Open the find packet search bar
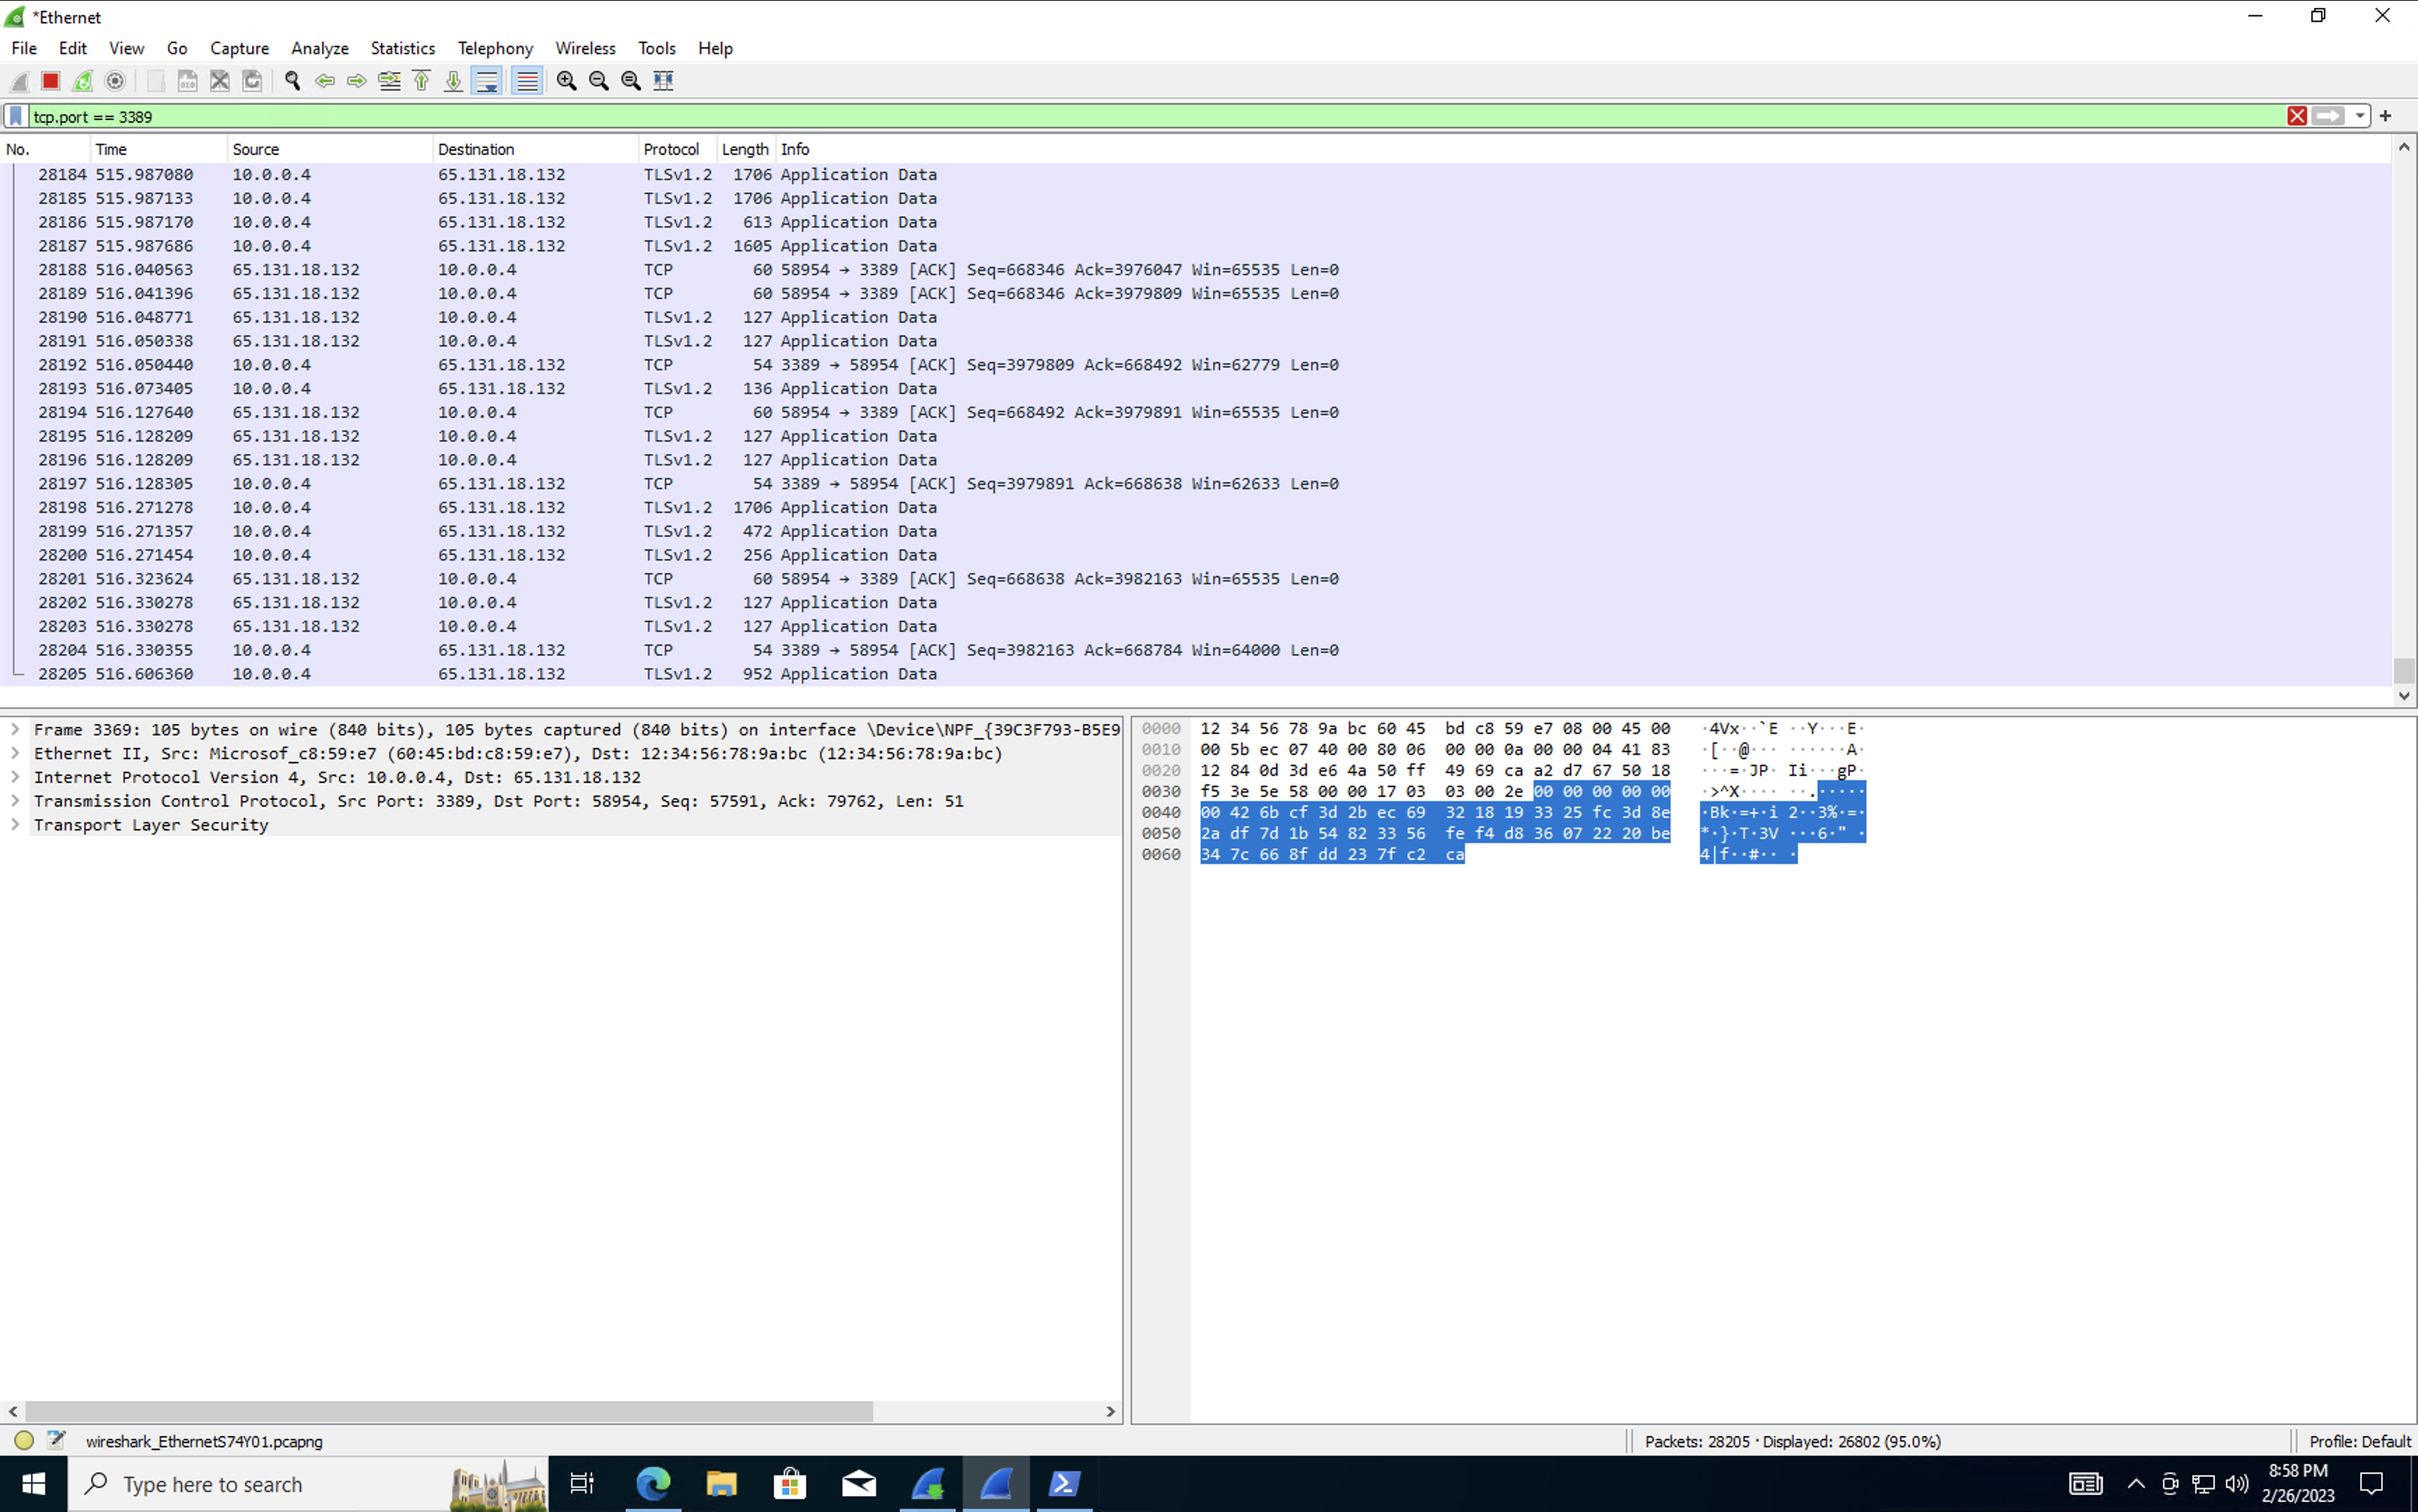The height and width of the screenshot is (1512, 2418). point(292,81)
